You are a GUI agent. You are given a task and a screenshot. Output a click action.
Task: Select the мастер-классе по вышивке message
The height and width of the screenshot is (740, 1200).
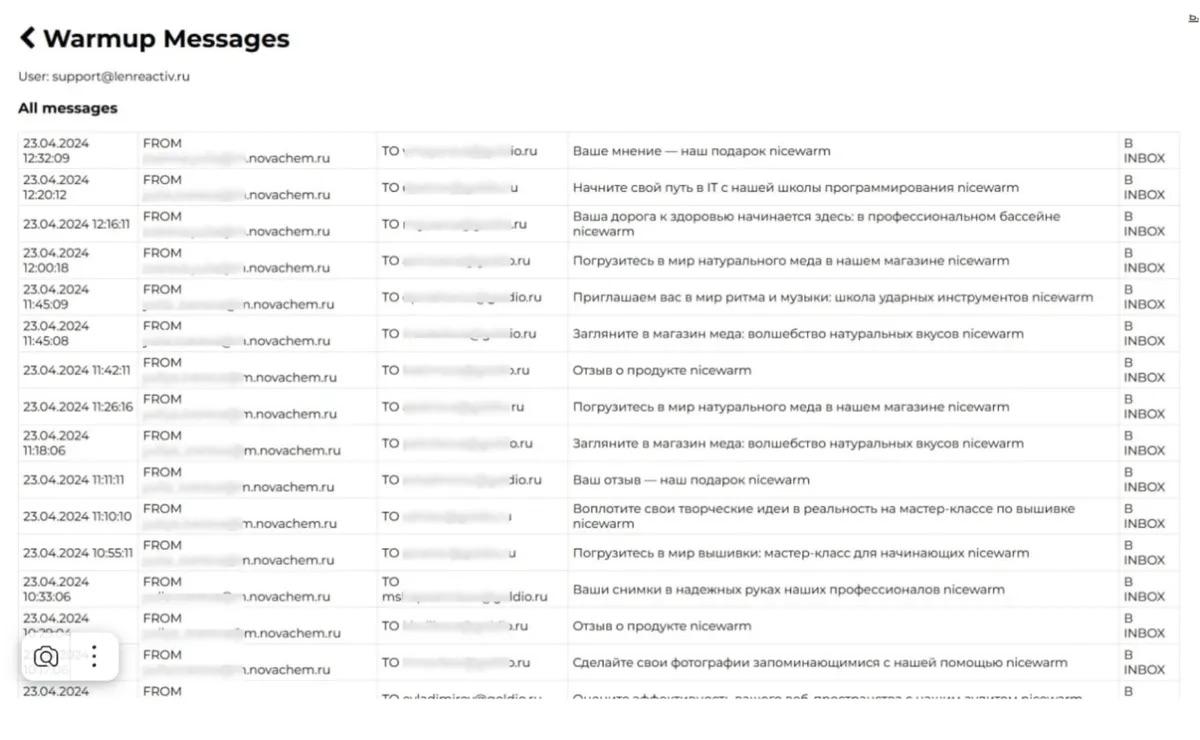tap(598, 516)
